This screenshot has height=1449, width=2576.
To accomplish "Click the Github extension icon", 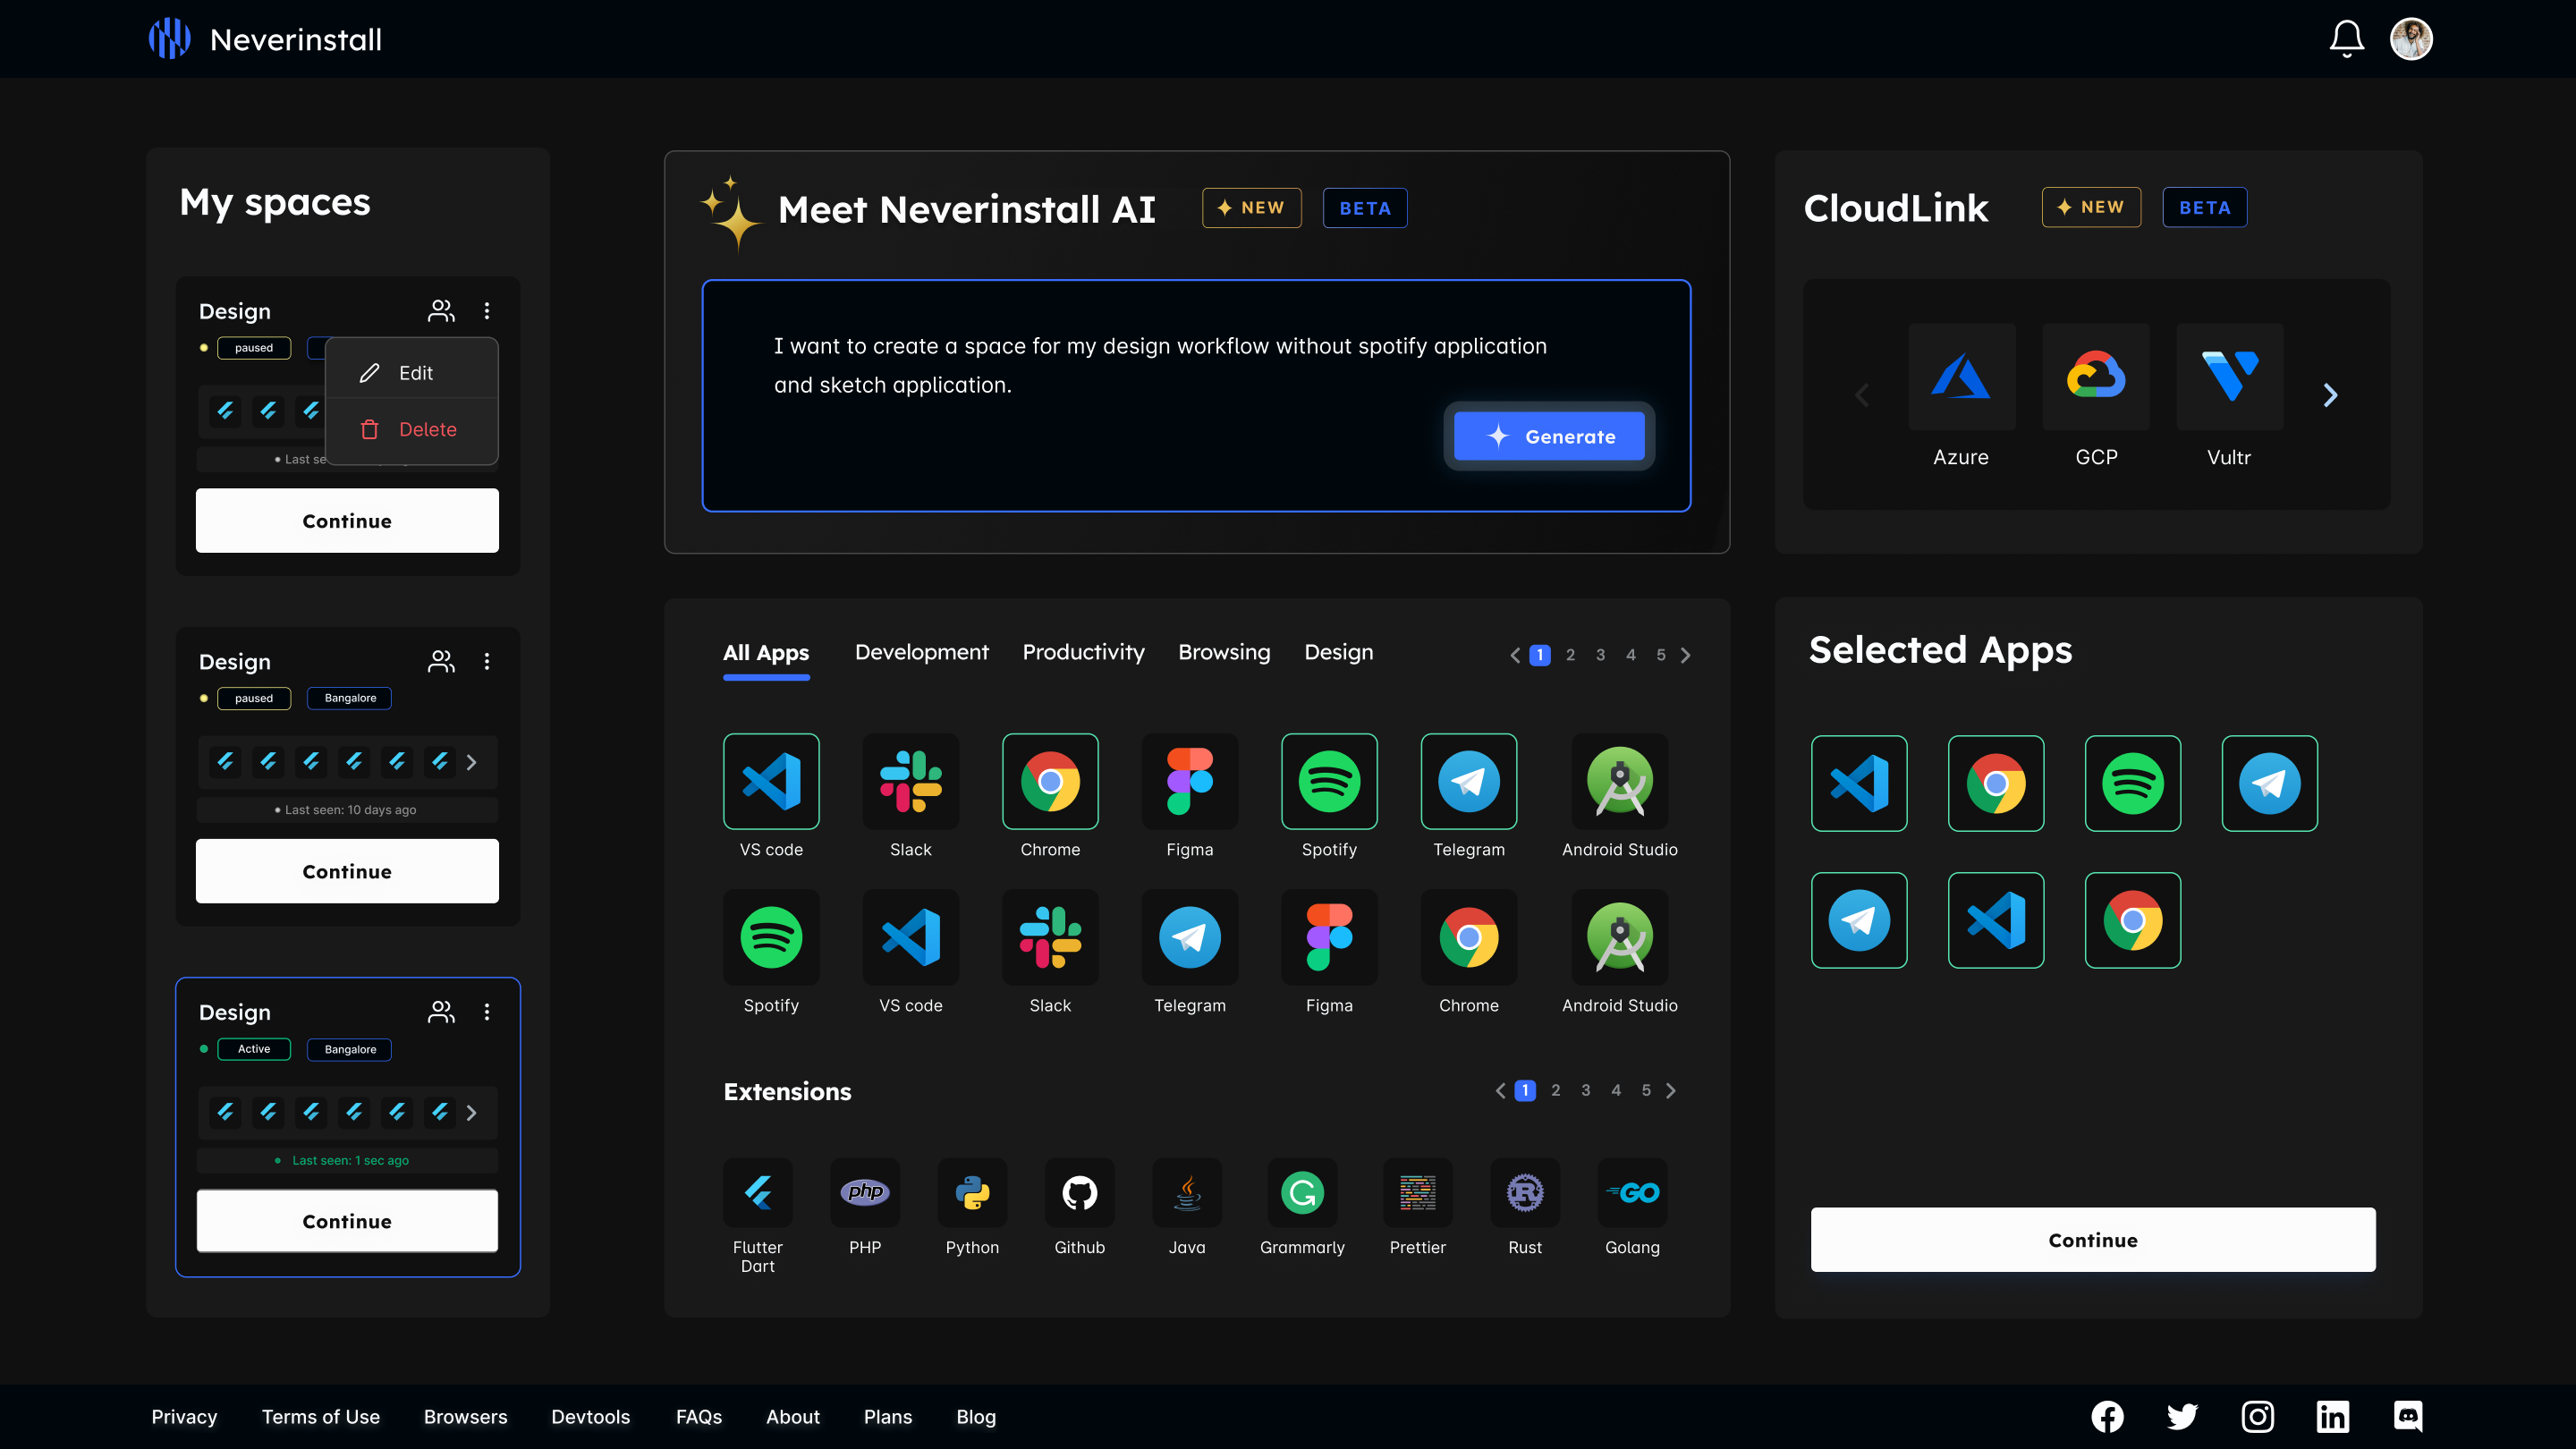I will tap(1079, 1192).
